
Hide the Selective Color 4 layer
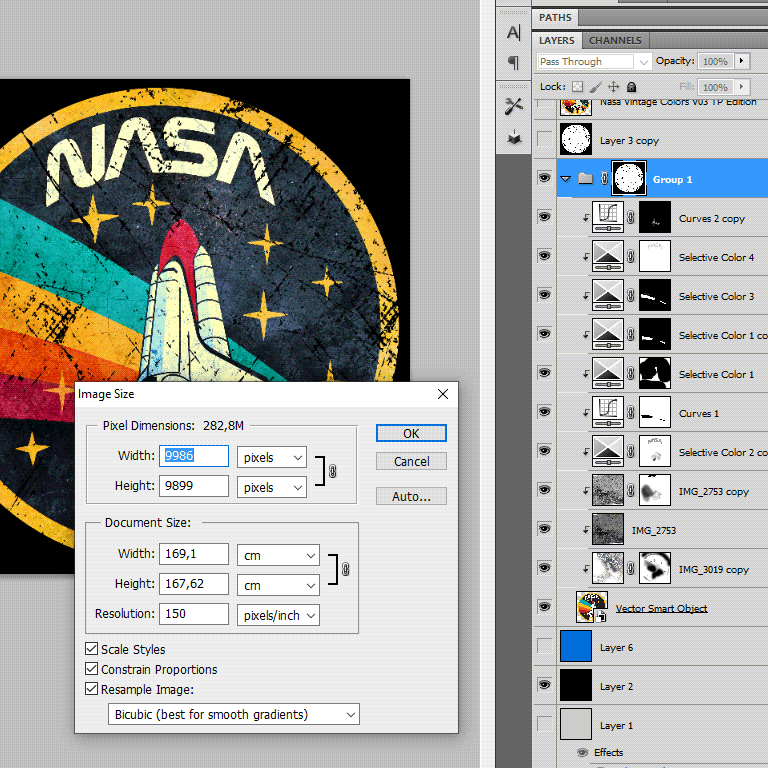[544, 255]
